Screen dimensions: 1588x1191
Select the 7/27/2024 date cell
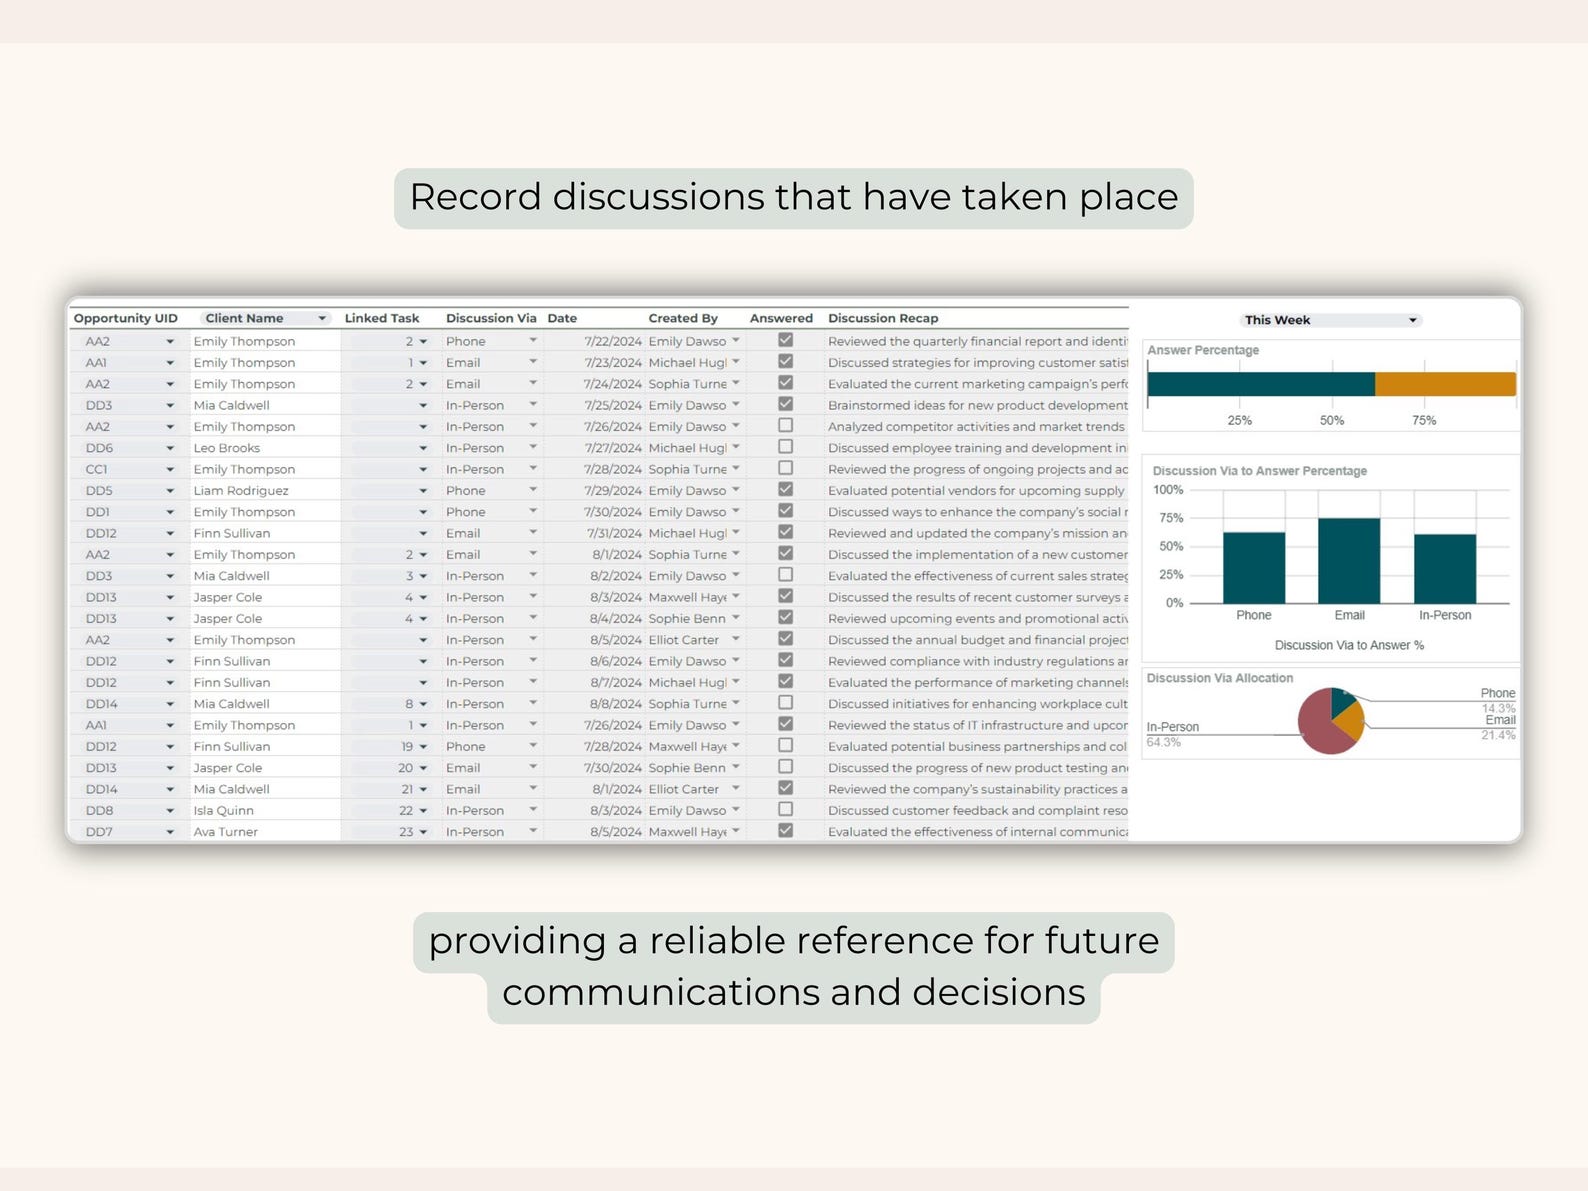tap(594, 448)
